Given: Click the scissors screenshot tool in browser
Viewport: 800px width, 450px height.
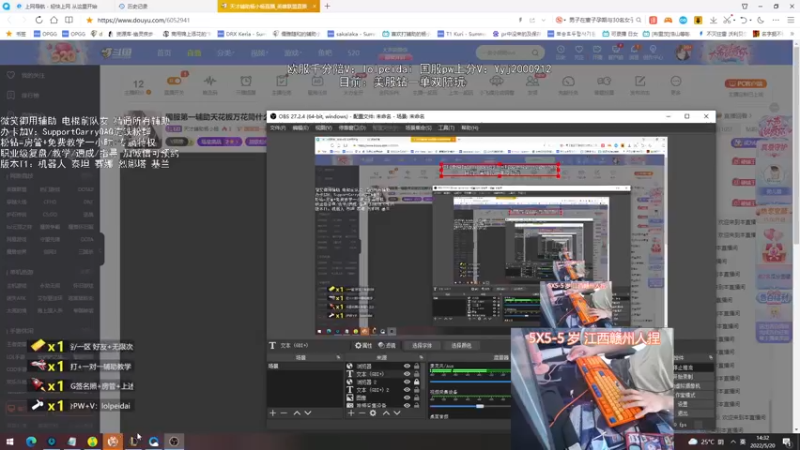Looking at the screenshot, I should (728, 20).
